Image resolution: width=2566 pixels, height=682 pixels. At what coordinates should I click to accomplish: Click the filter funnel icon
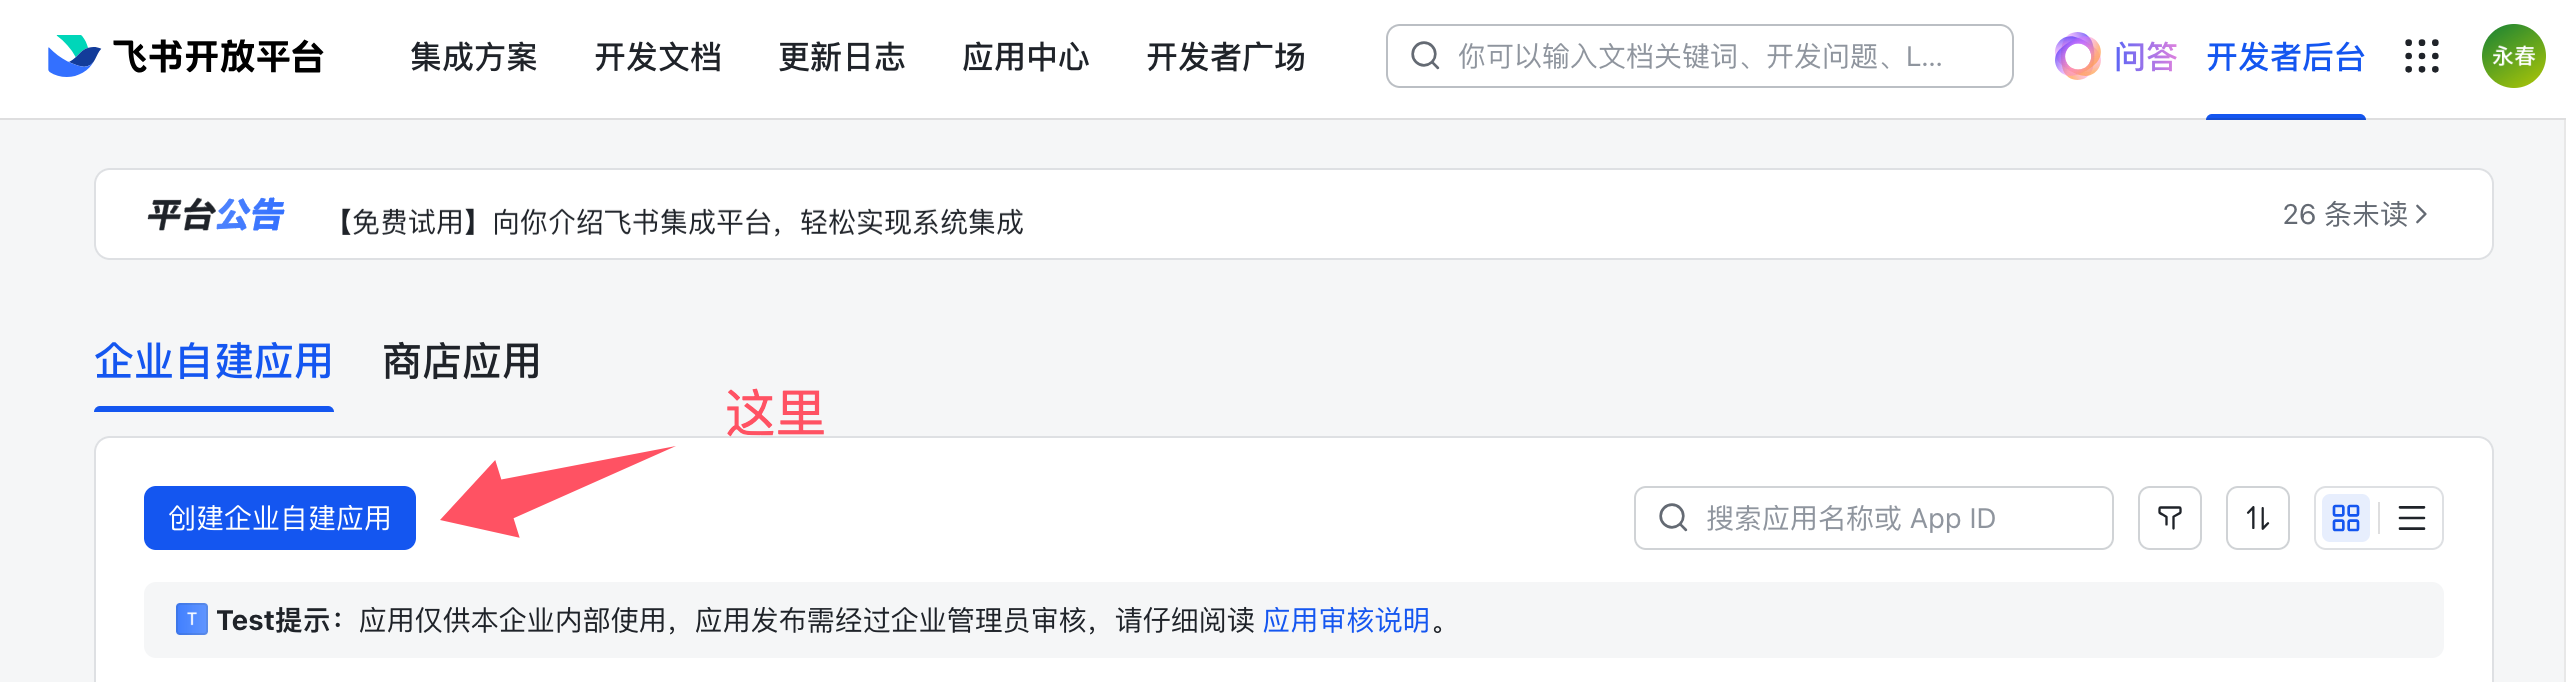pyautogui.click(x=2169, y=518)
